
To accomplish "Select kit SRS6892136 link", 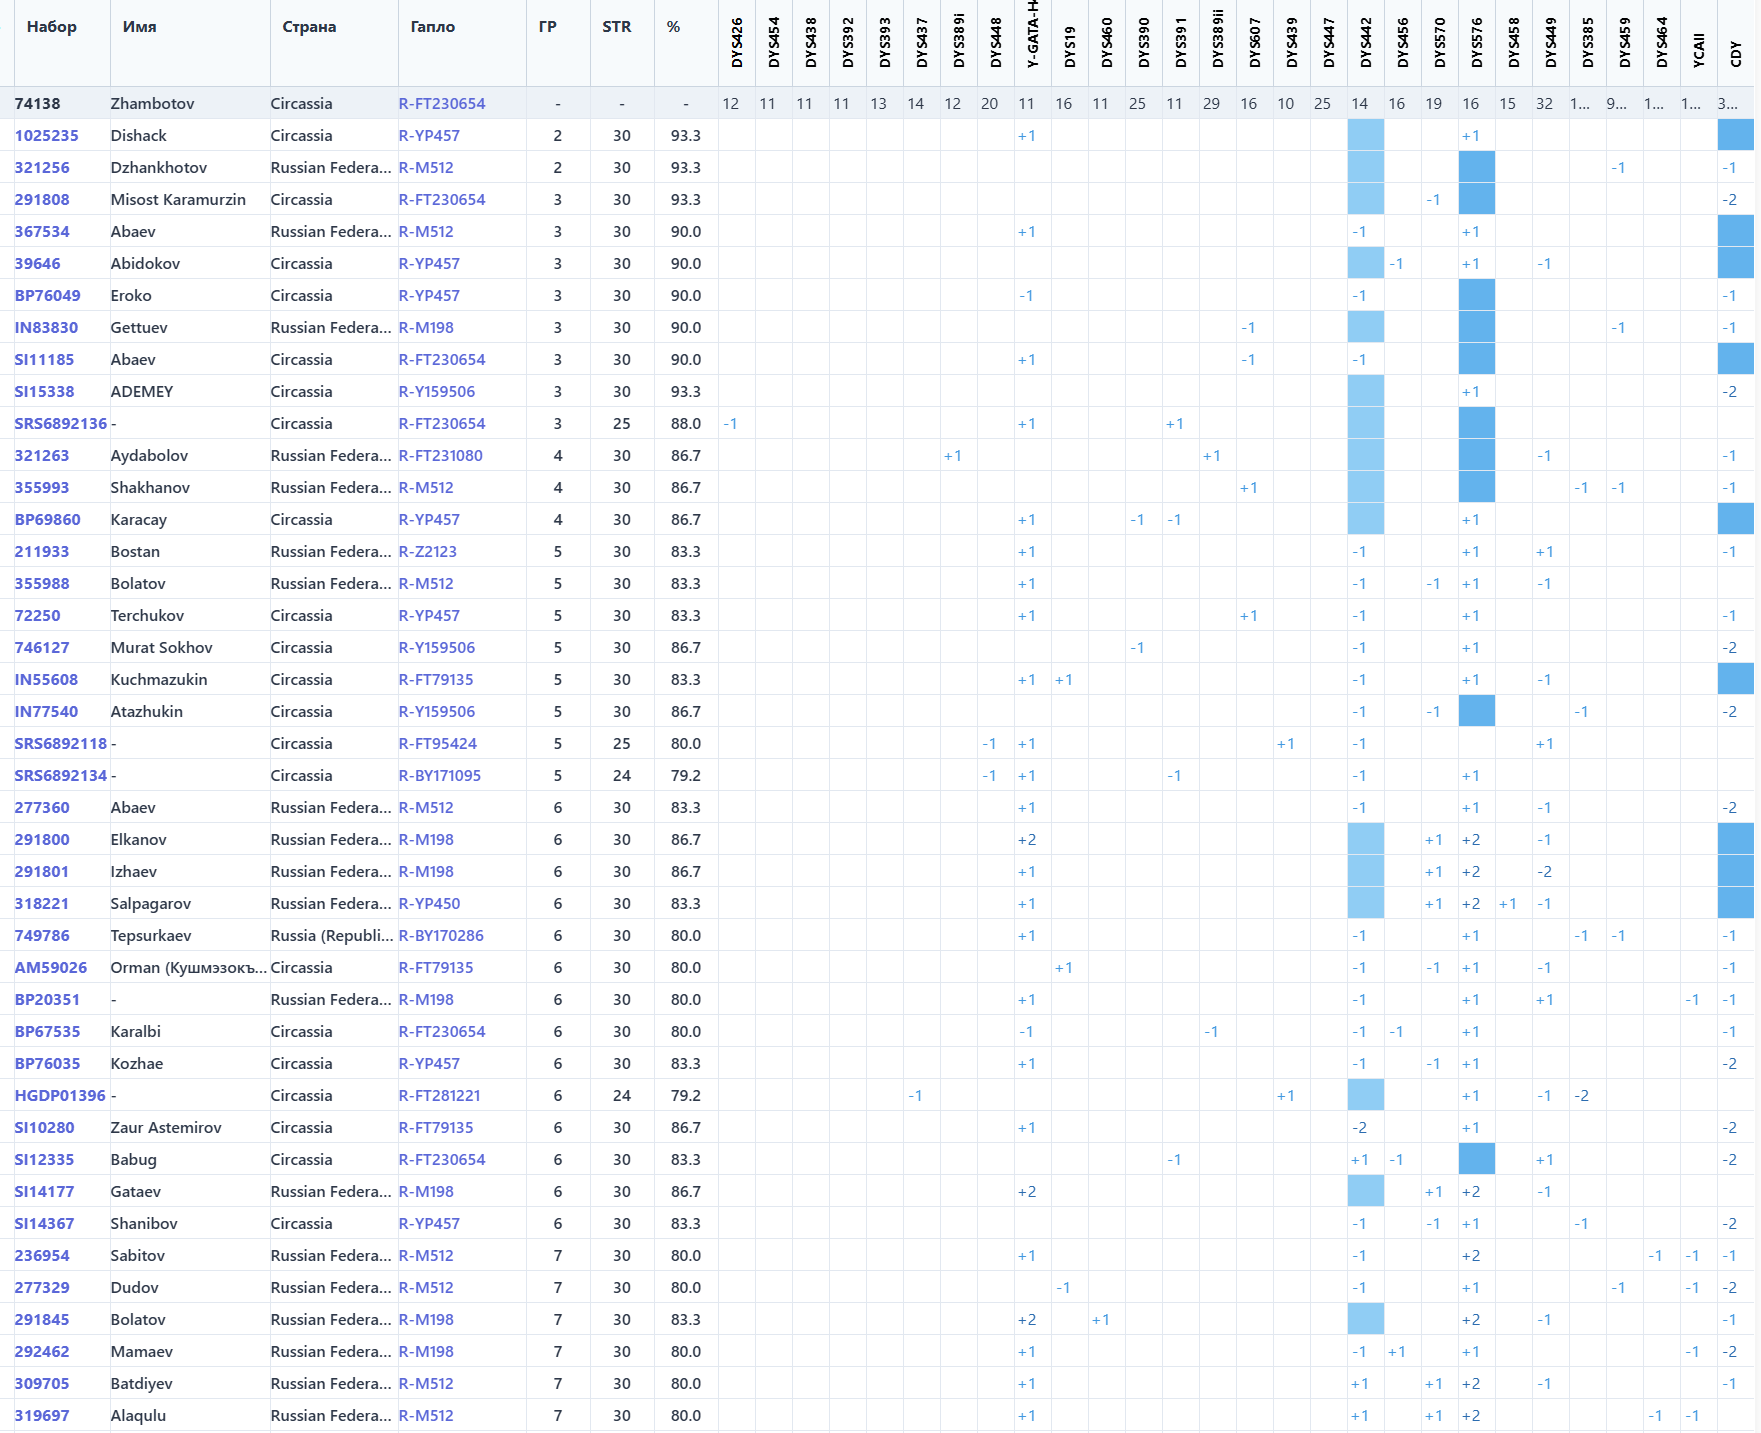I will tap(60, 423).
